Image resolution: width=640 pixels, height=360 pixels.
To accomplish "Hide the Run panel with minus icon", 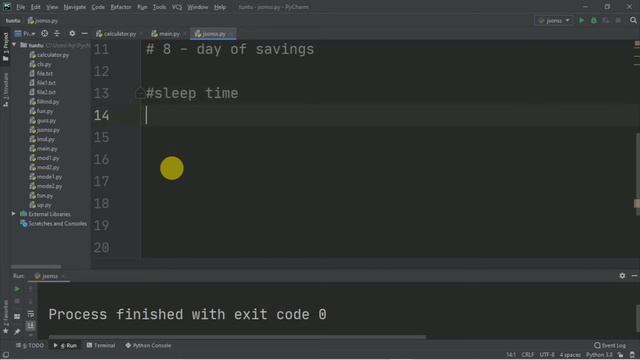I will (634, 276).
